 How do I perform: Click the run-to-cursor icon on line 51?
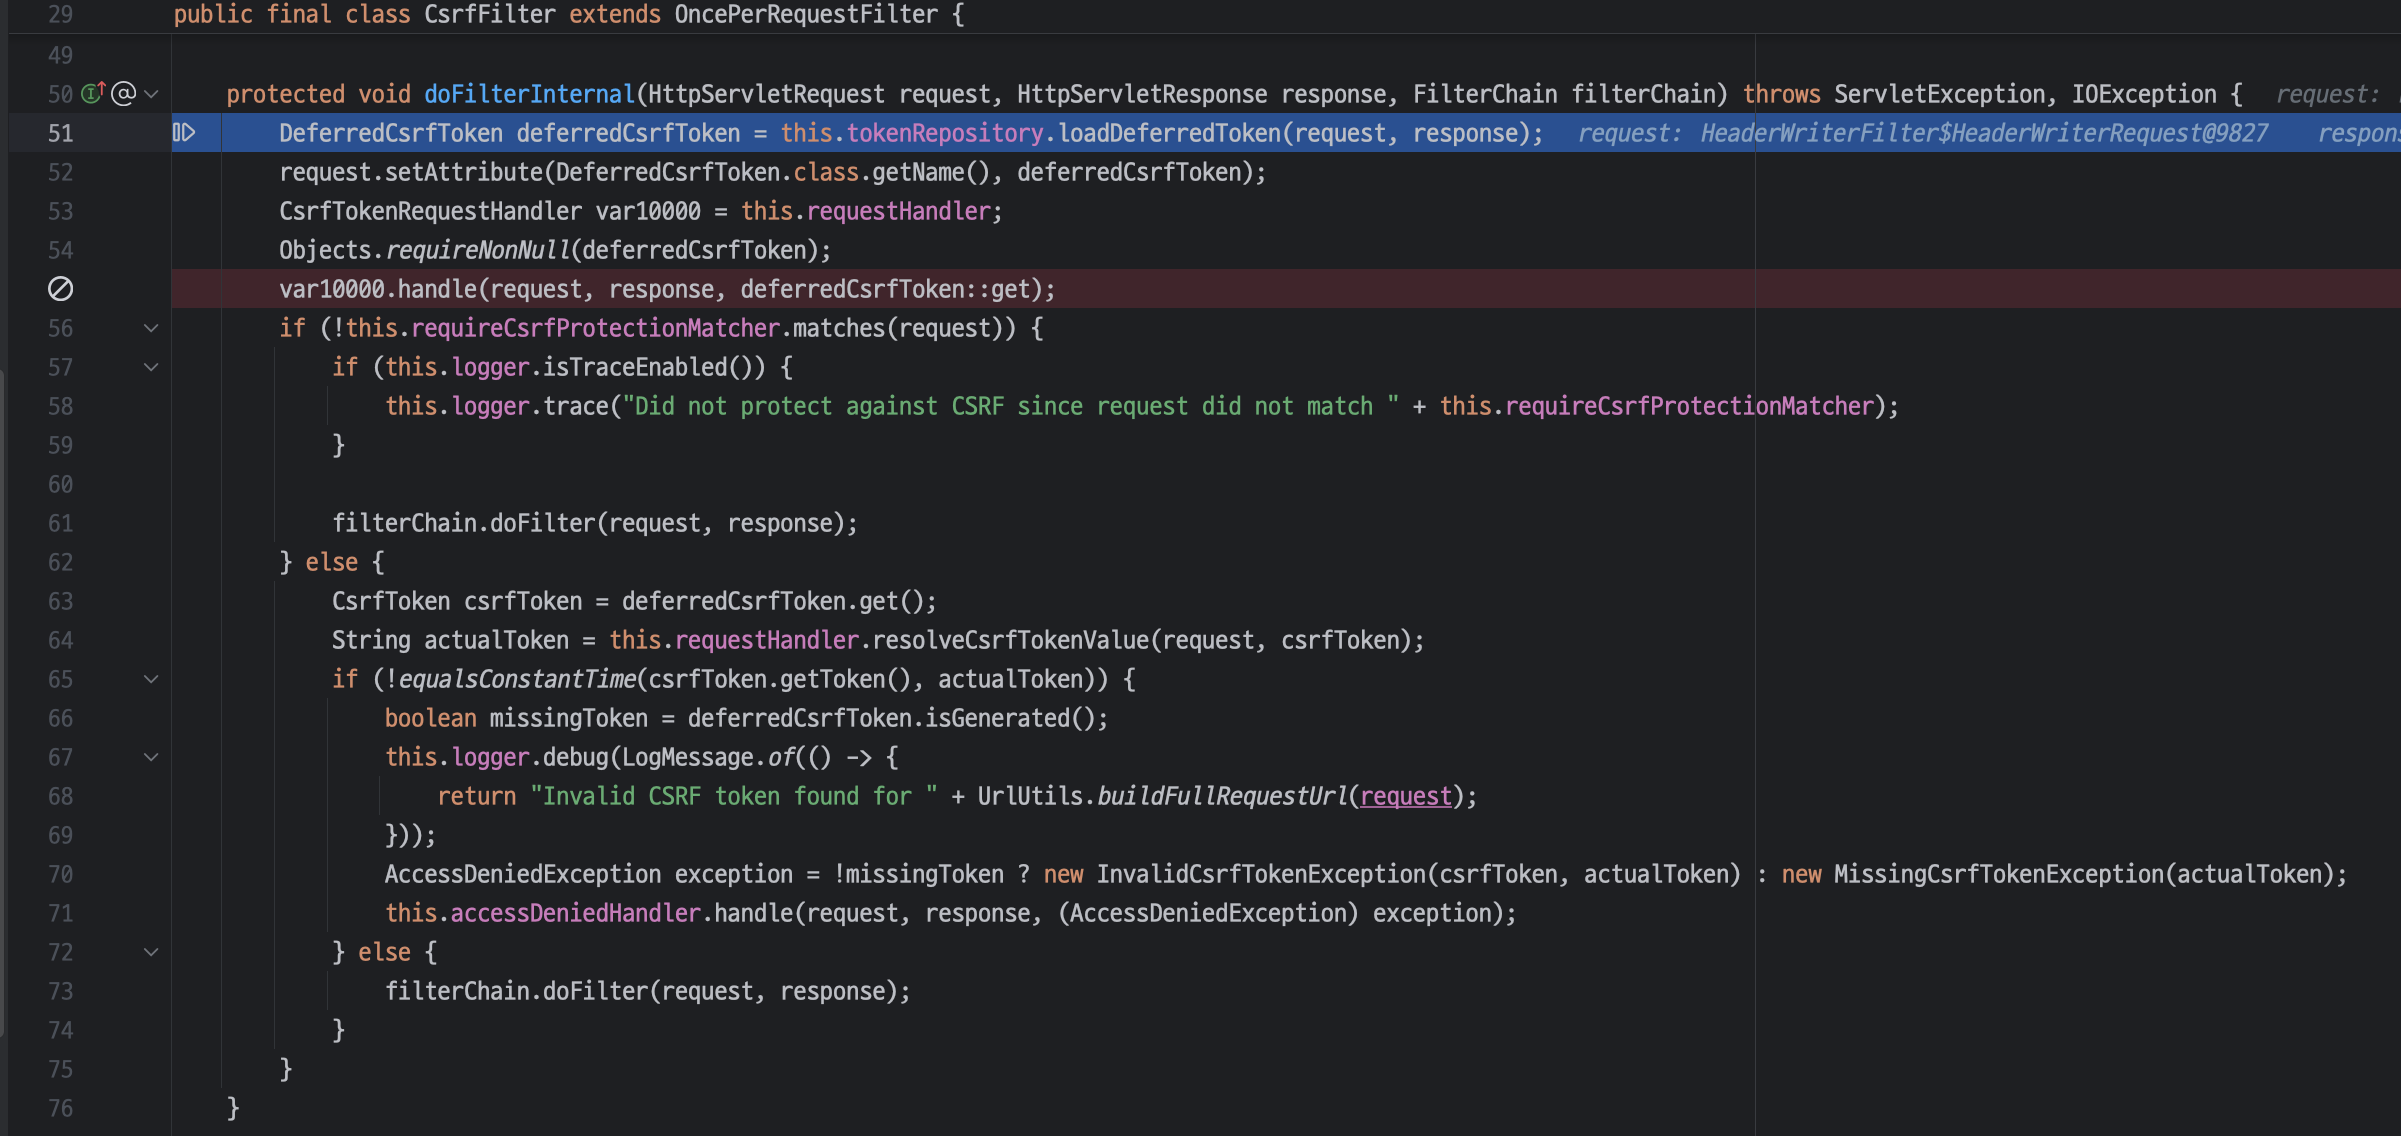184,132
